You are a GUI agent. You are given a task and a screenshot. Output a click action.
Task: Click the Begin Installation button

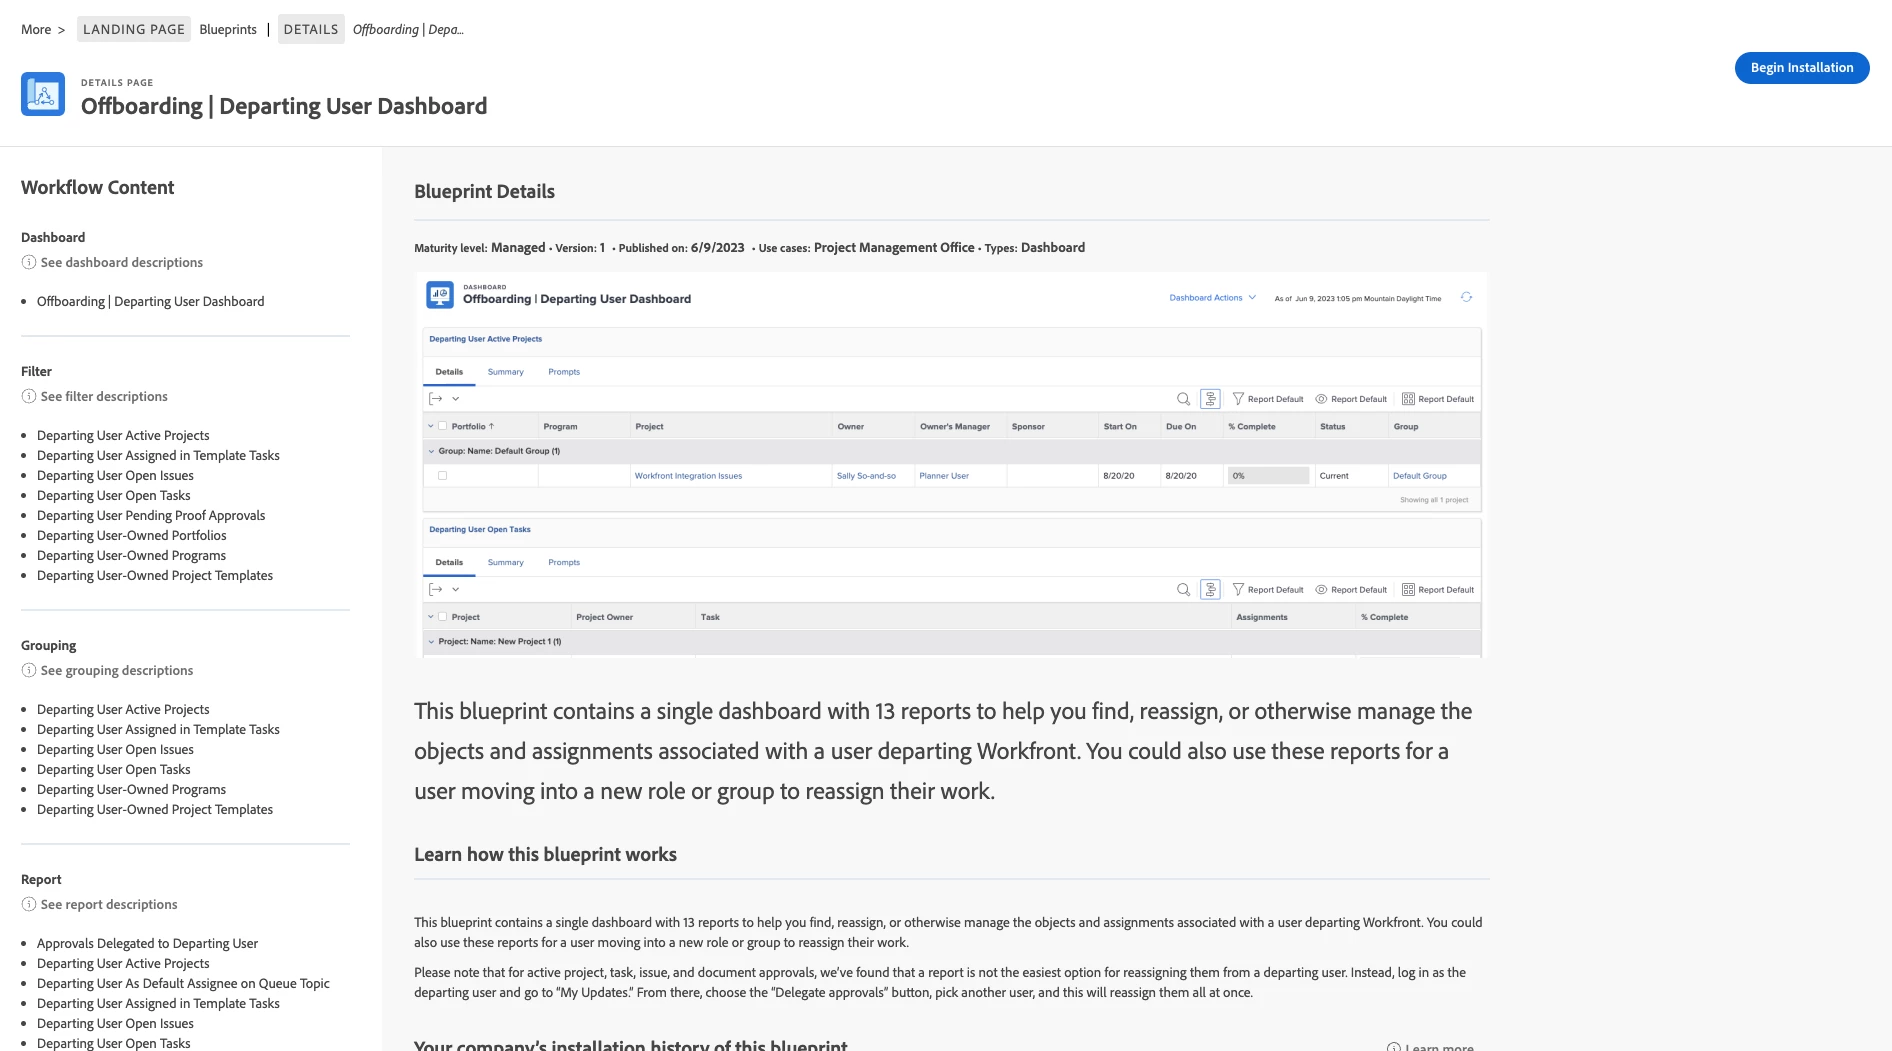click(x=1802, y=68)
